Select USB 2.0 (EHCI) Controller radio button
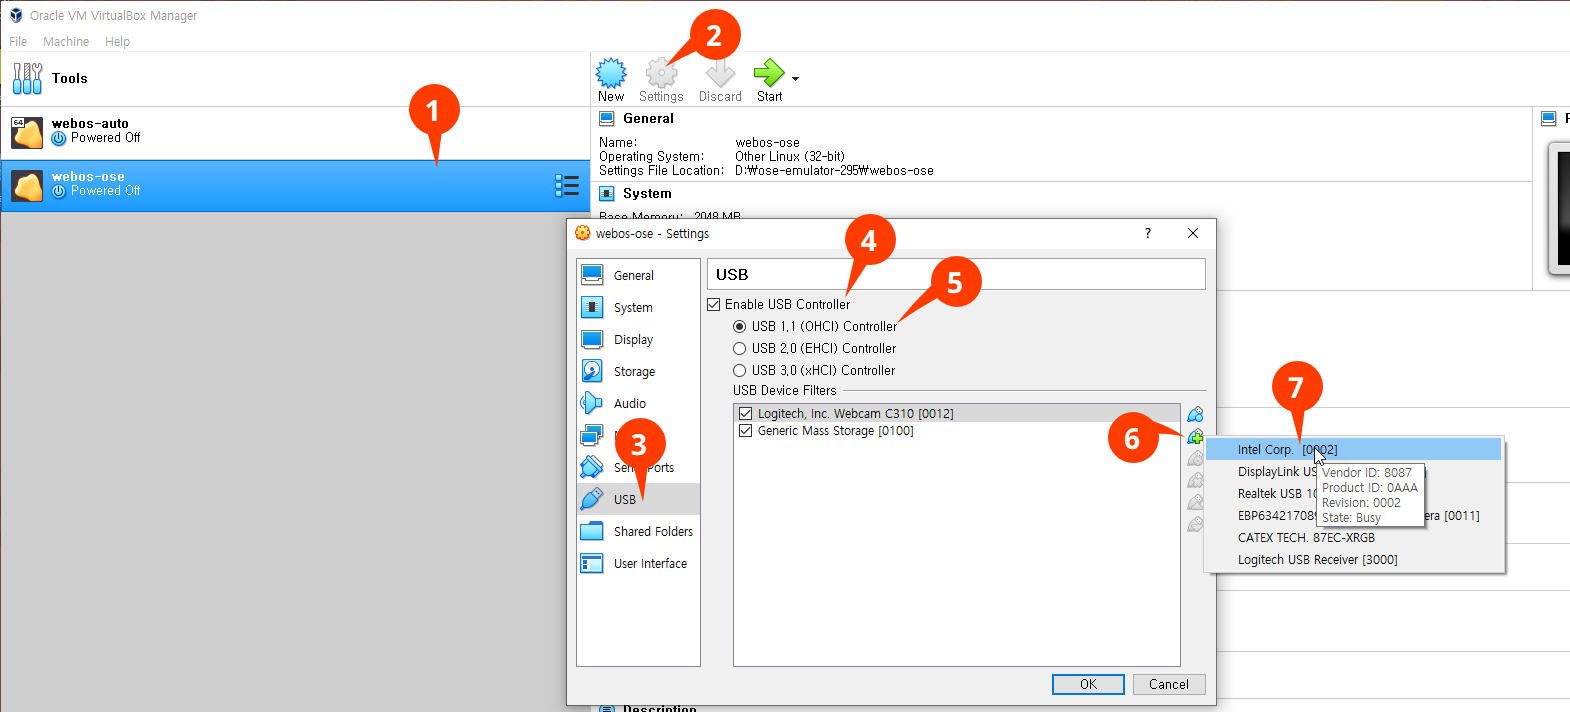This screenshot has height=712, width=1570. click(740, 348)
